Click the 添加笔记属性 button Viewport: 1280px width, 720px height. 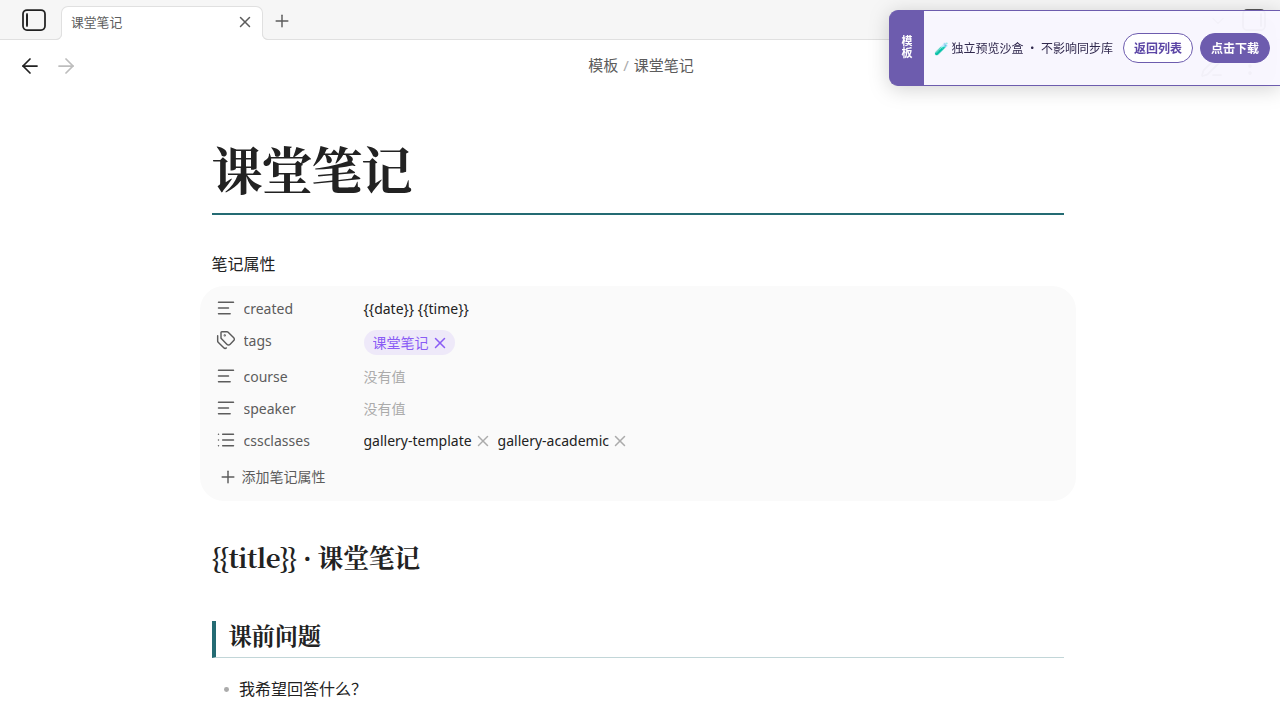(x=273, y=477)
